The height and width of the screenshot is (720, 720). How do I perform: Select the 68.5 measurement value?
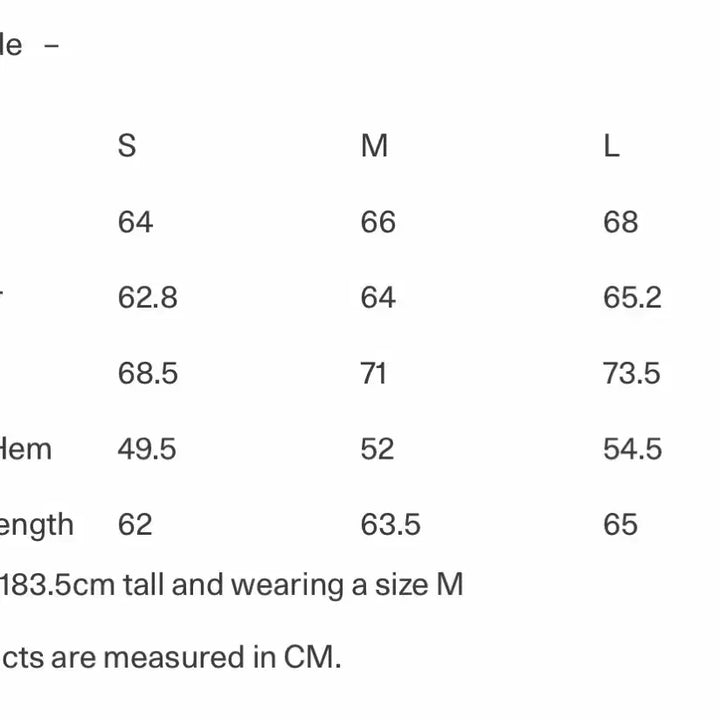[x=147, y=374]
